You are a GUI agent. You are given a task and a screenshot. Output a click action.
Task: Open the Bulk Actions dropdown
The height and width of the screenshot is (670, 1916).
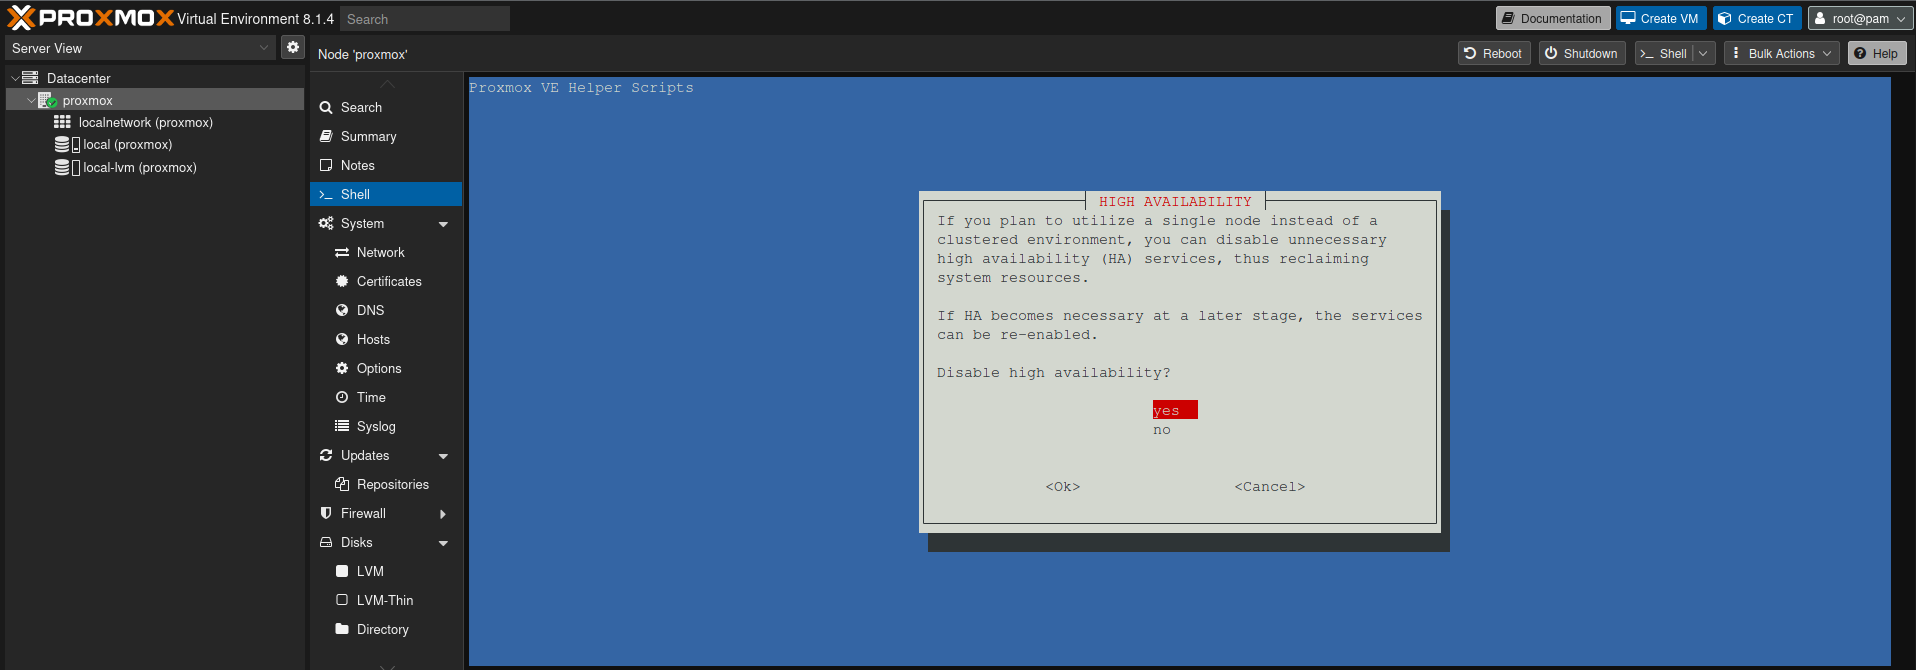click(x=1782, y=54)
